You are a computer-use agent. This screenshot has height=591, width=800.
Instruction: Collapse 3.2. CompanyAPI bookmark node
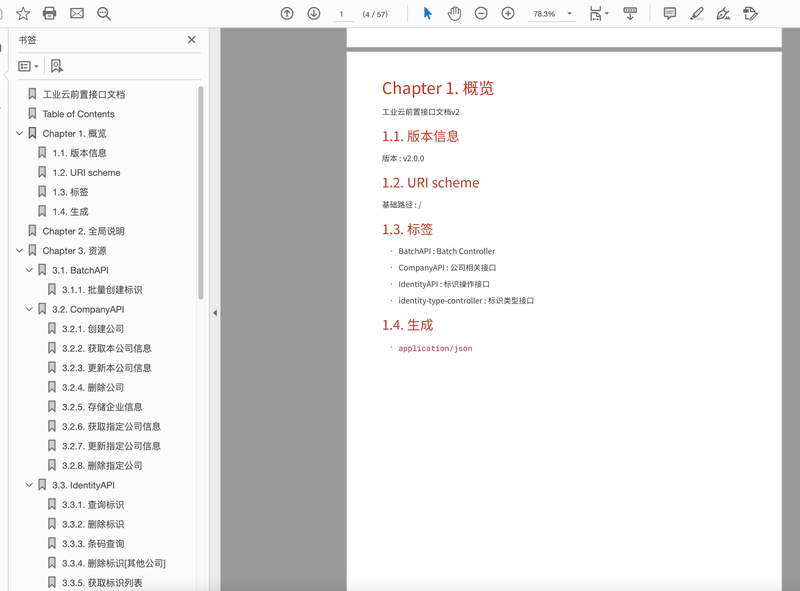(x=29, y=309)
